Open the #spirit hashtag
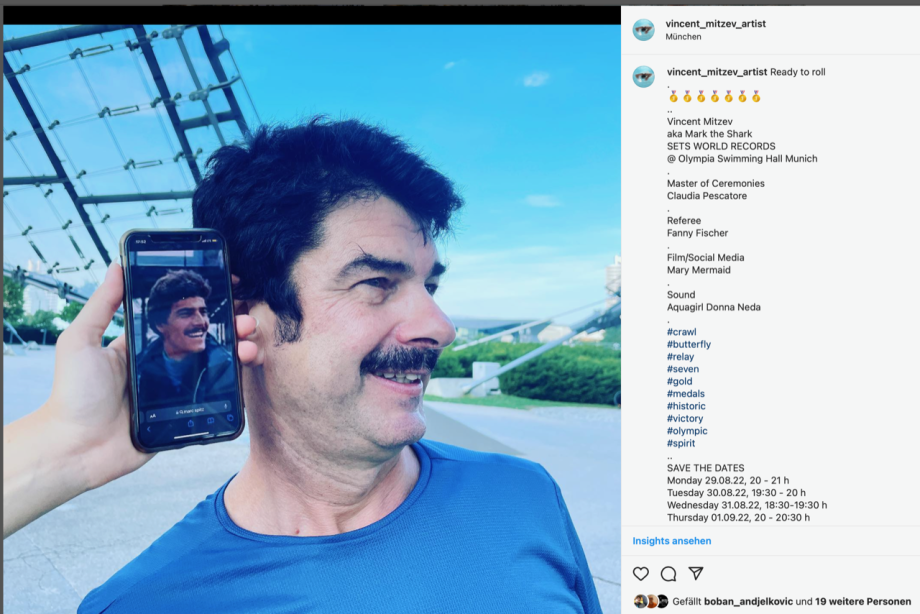Screen dimensions: 920x614 click(x=681, y=443)
